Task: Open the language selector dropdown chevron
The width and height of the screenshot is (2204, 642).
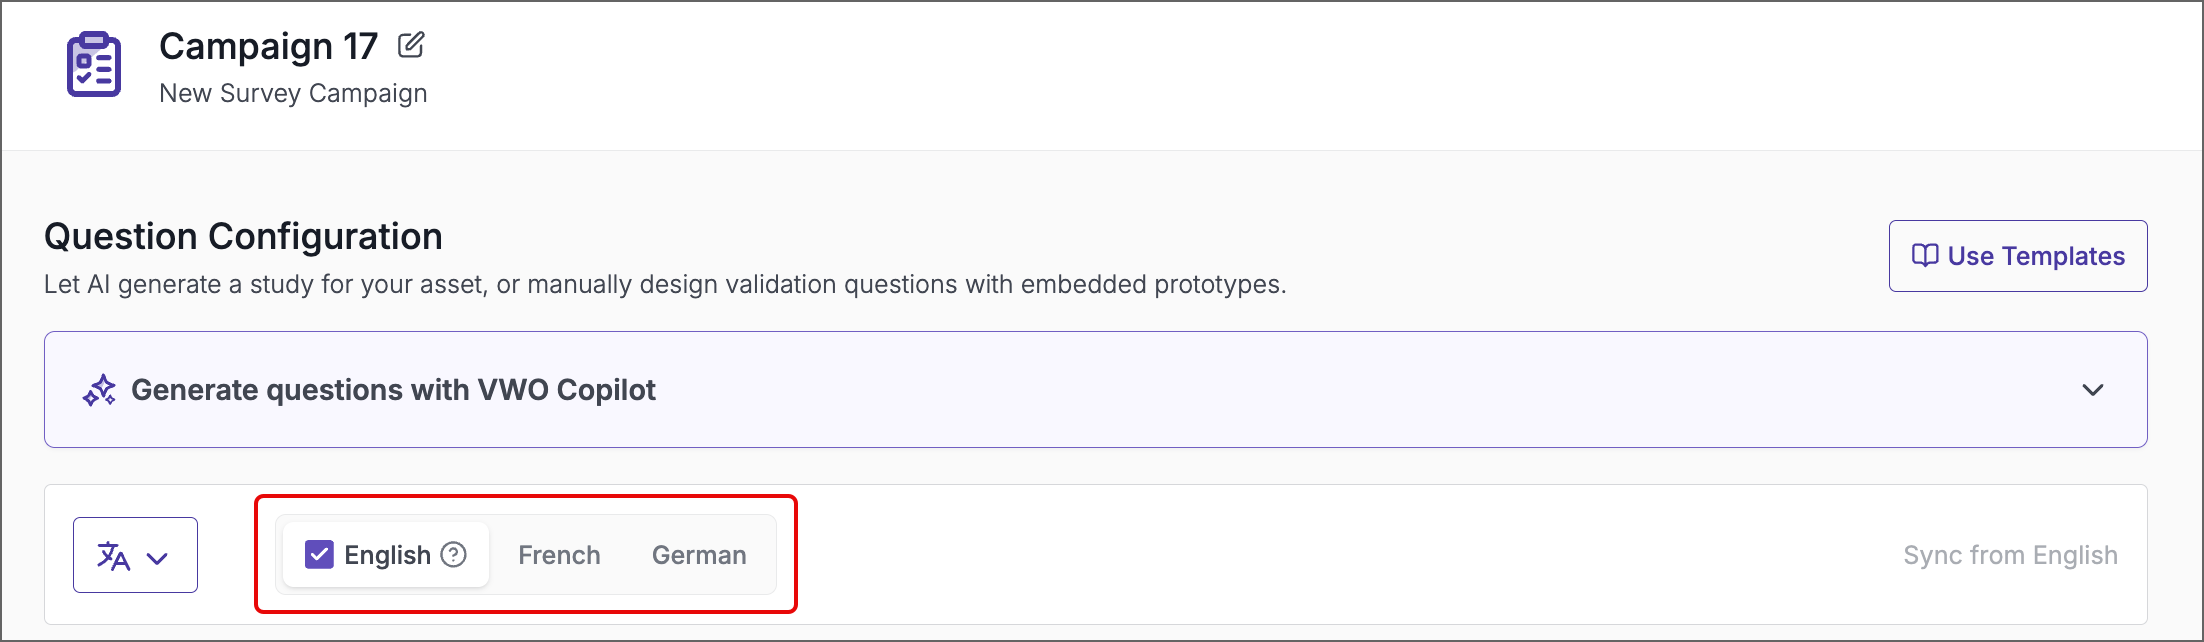Action: click(157, 557)
